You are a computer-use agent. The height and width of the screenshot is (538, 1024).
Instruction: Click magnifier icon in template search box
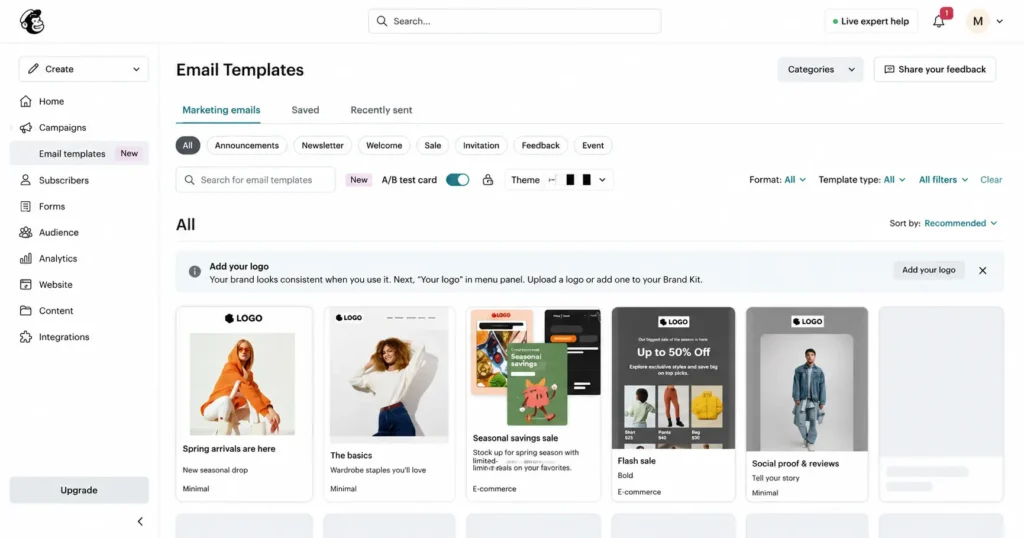coord(189,180)
